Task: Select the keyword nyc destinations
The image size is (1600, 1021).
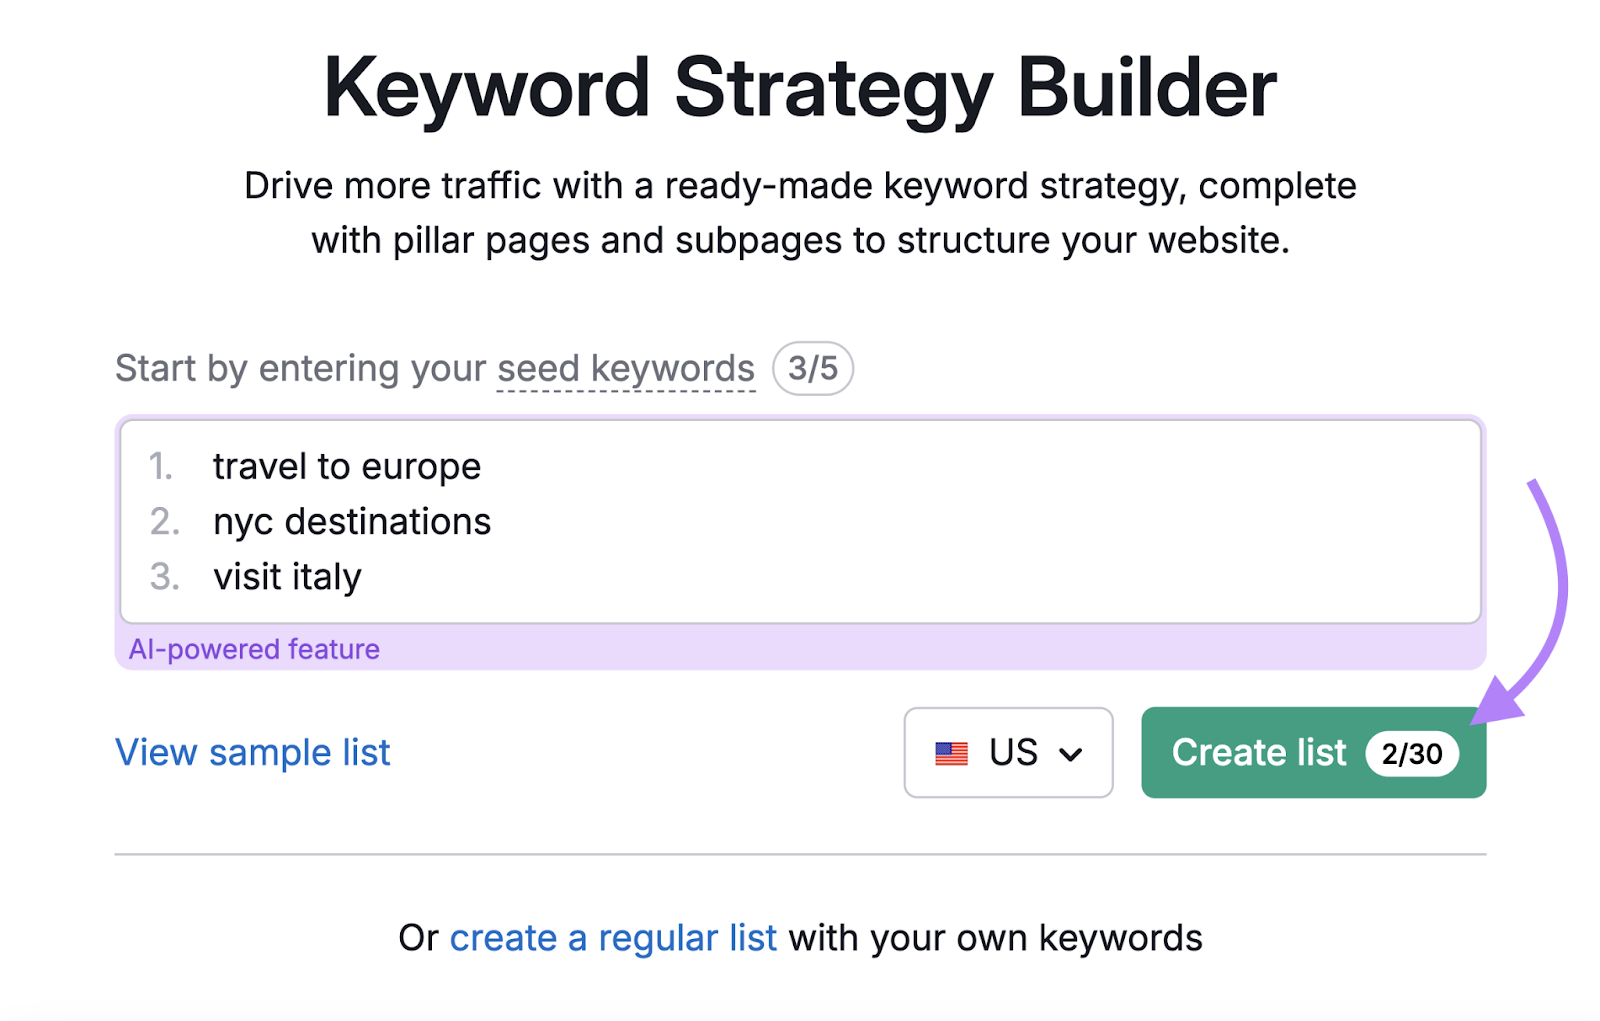Action: [352, 521]
